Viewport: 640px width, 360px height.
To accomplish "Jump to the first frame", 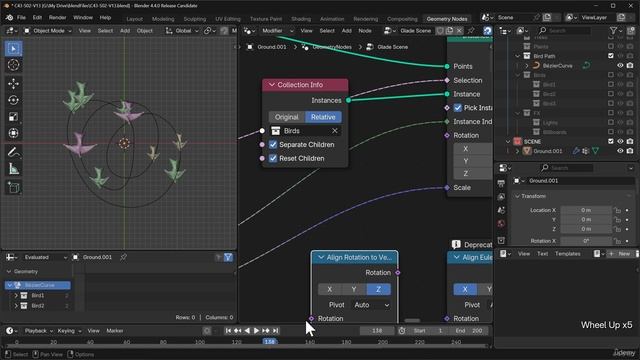I will coord(228,331).
